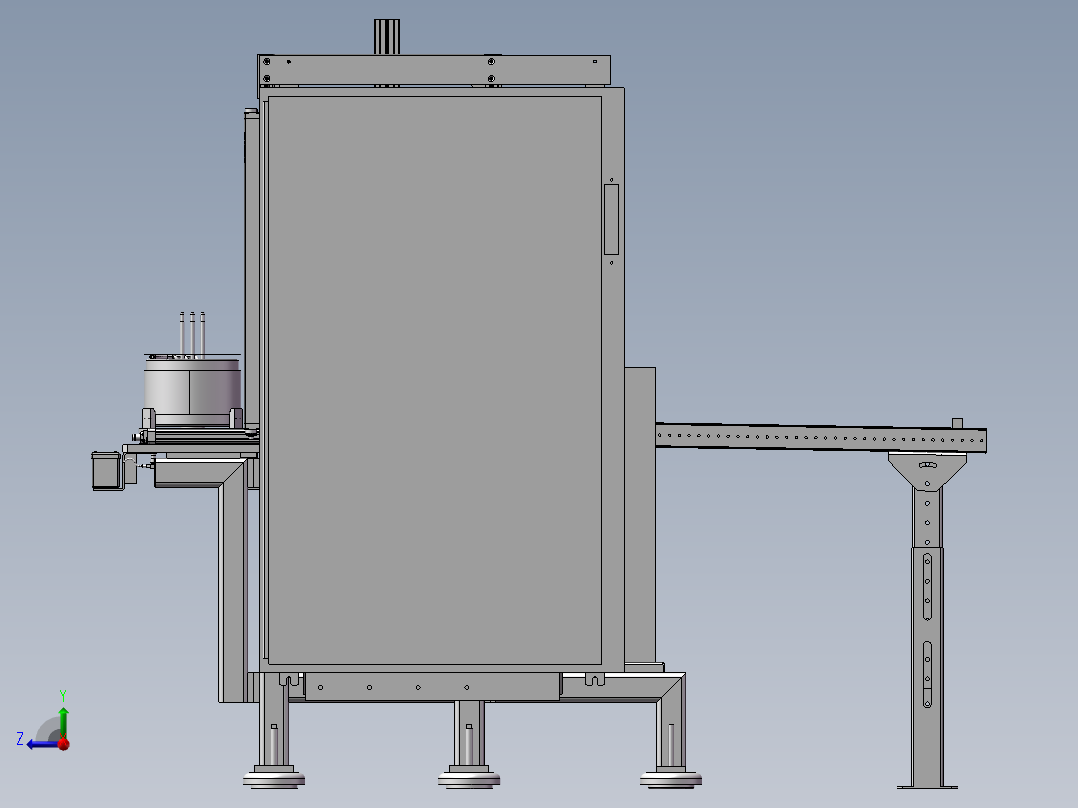Select the leftmost leveling foot pad
The width and height of the screenshot is (1078, 808).
coord(274,780)
